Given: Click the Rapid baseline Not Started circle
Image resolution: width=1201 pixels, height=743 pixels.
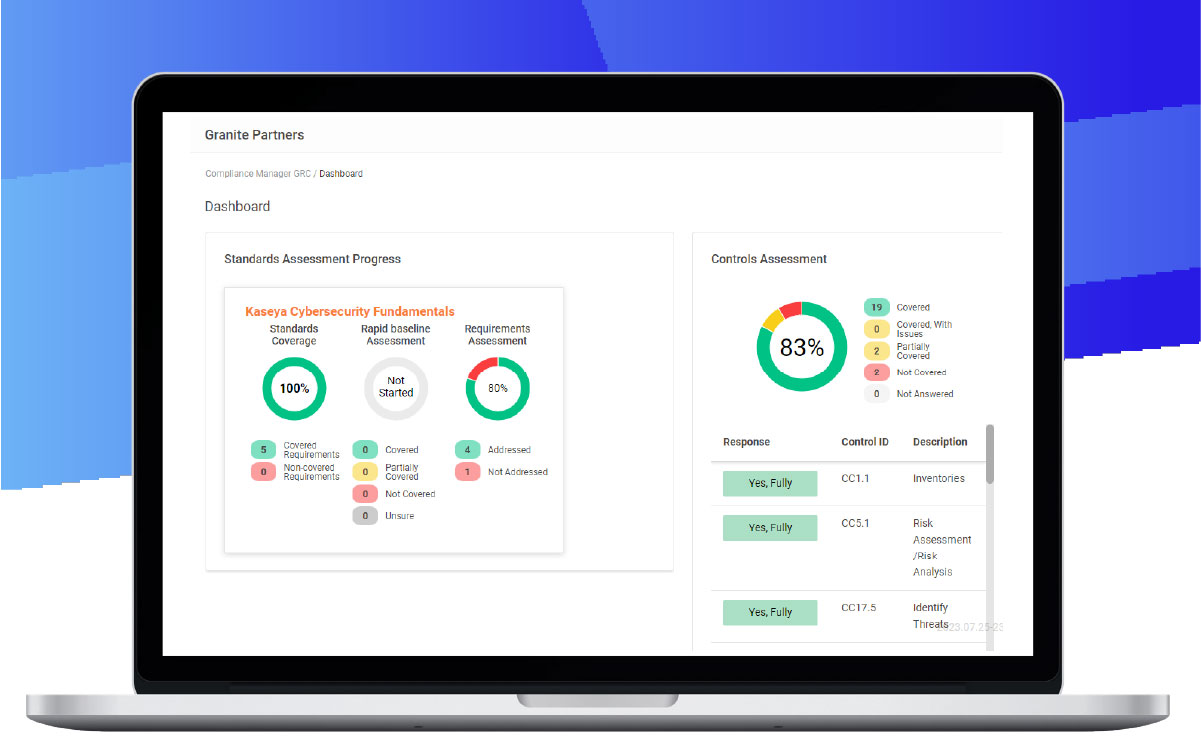Looking at the screenshot, I should 396,389.
